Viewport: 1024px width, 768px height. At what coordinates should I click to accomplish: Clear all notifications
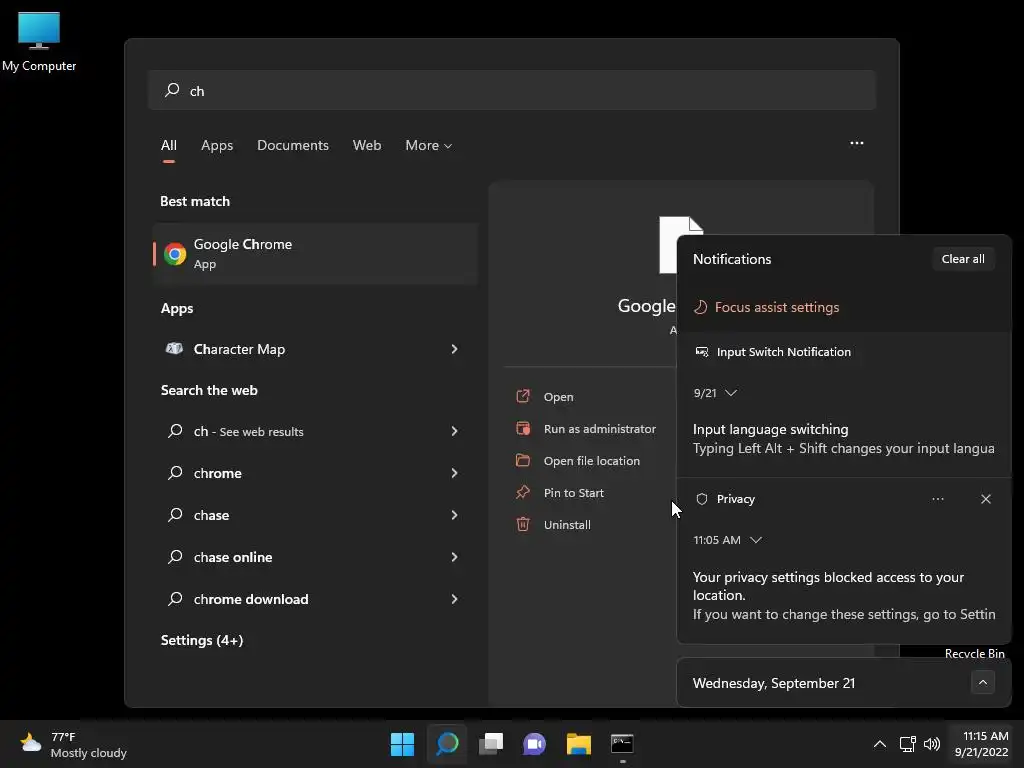tap(963, 259)
